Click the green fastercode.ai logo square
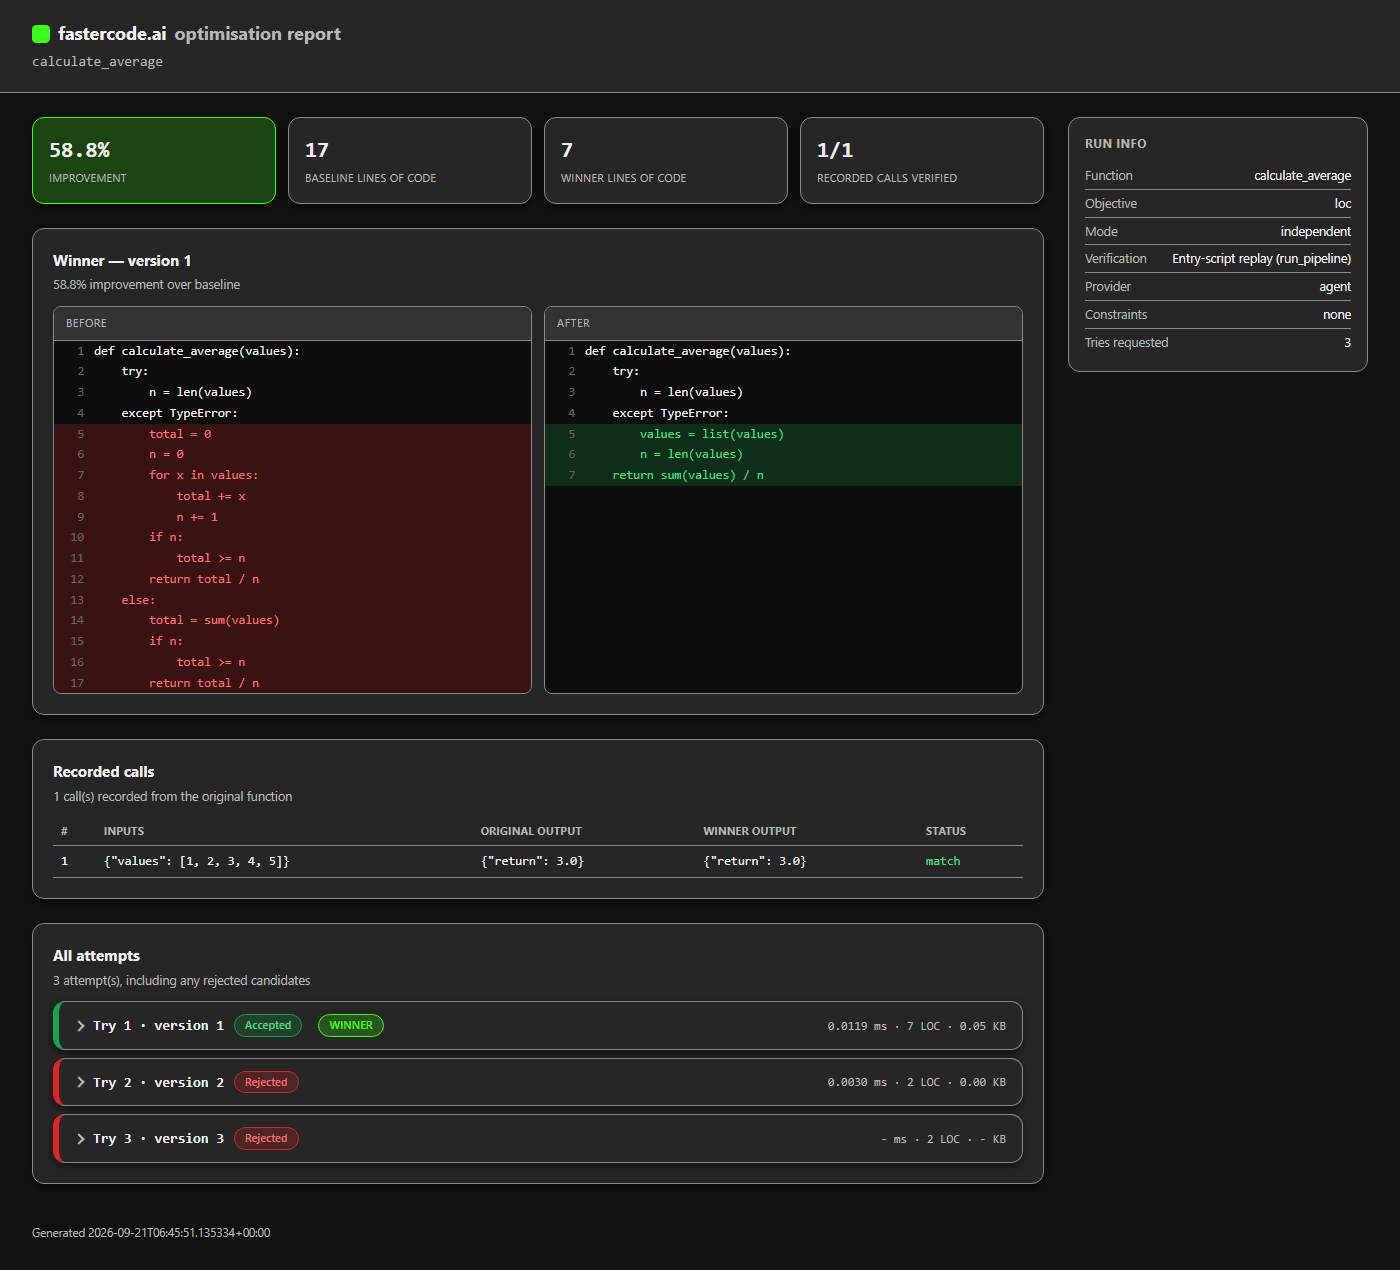 [x=41, y=34]
